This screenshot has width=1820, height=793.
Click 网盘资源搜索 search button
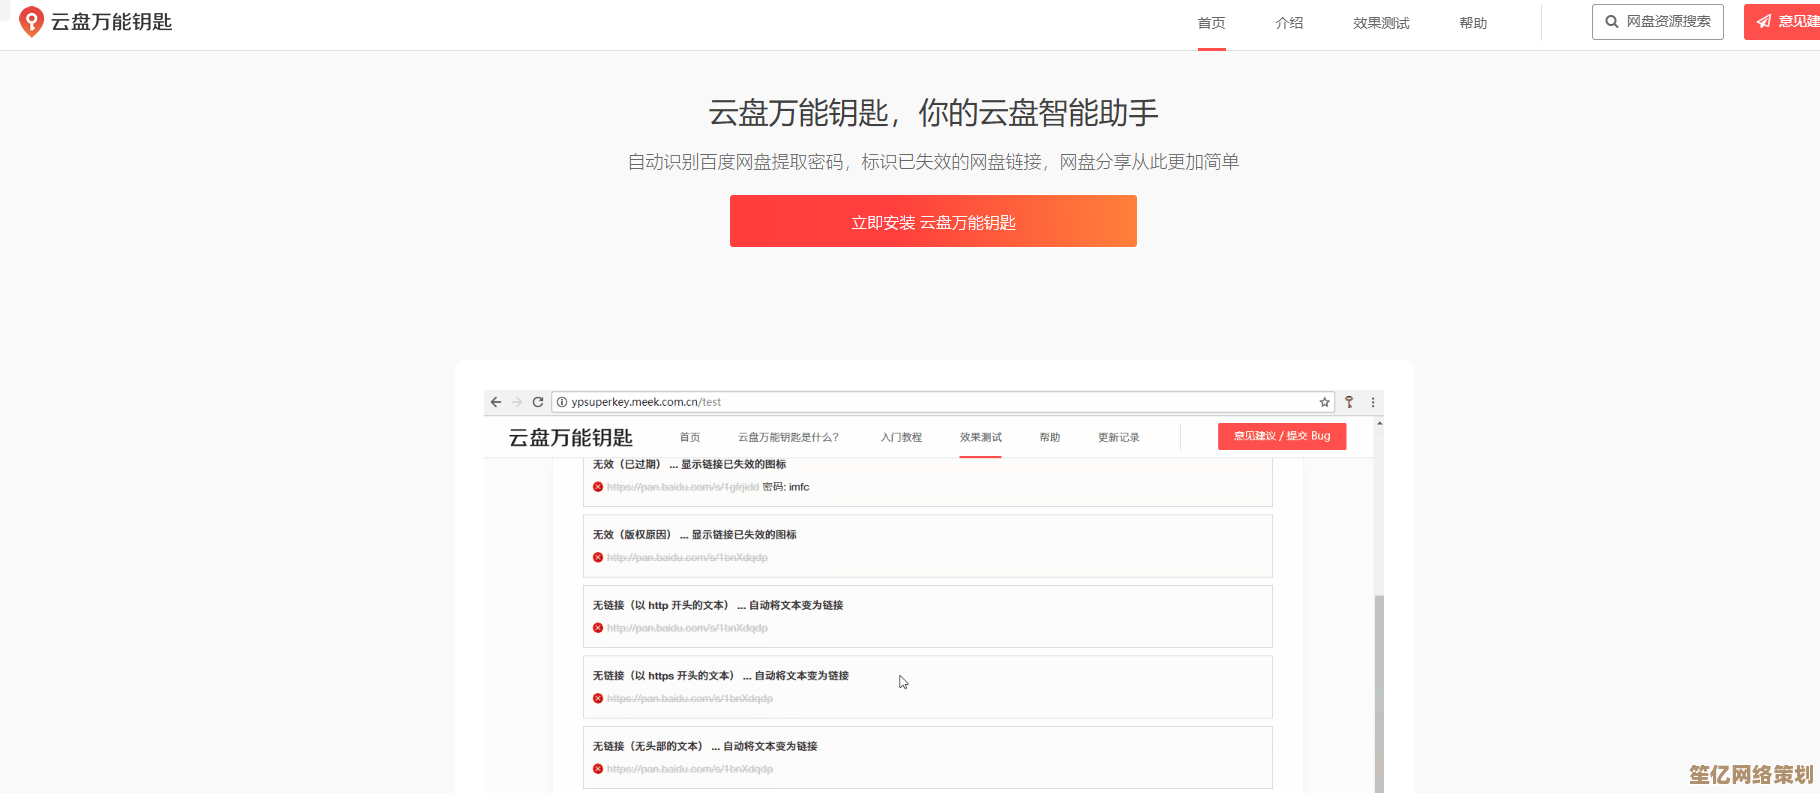pyautogui.click(x=1657, y=21)
